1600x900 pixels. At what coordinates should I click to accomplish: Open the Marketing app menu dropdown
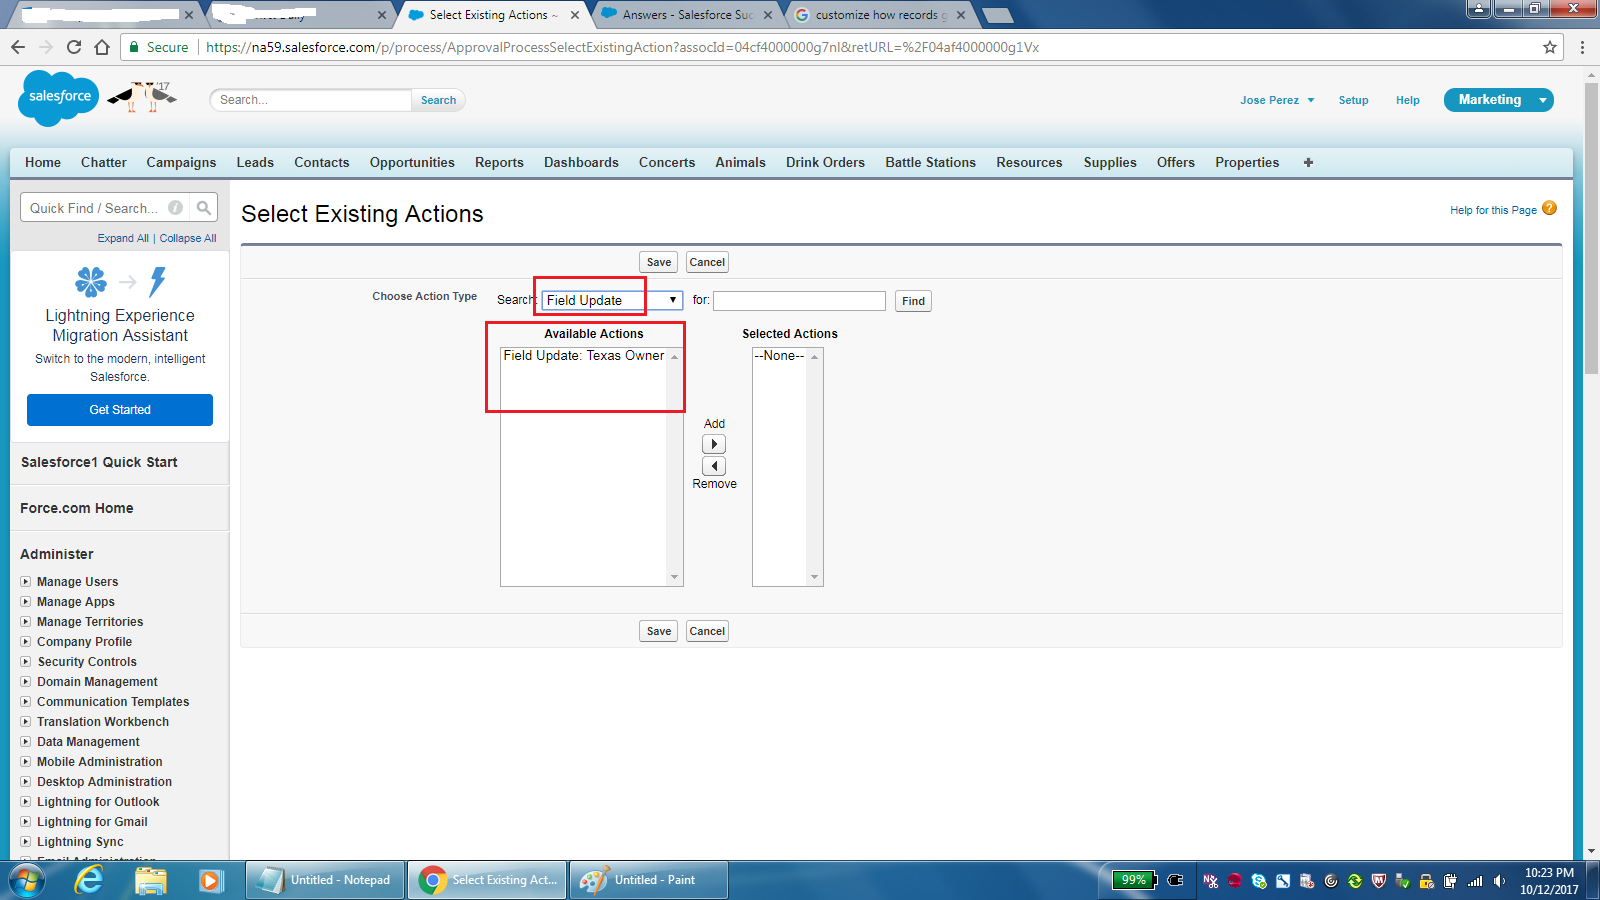(1543, 100)
